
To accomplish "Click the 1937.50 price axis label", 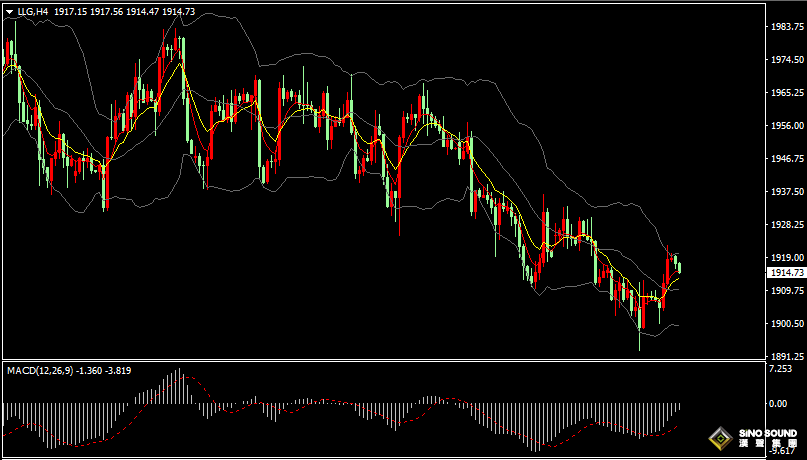I will click(x=786, y=192).
